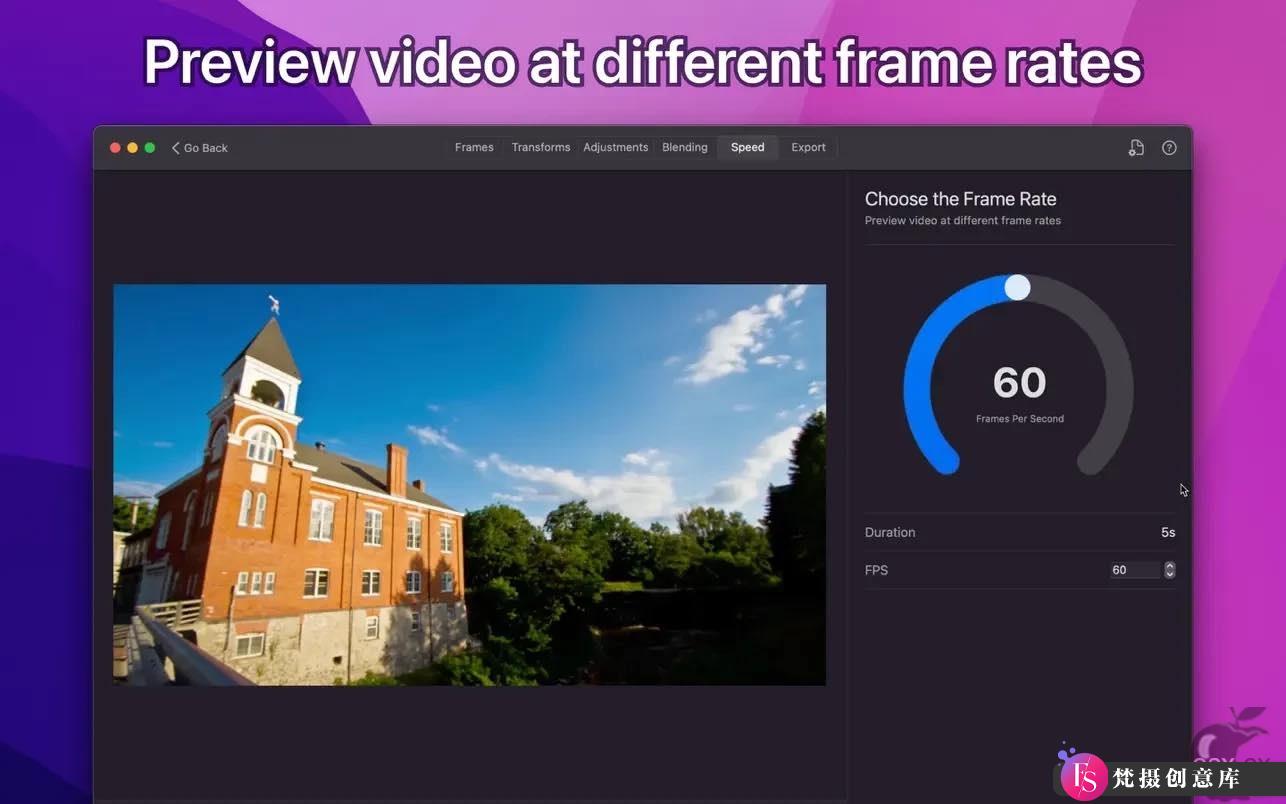The width and height of the screenshot is (1286, 804).
Task: Click the Go Back button
Action: click(x=200, y=148)
